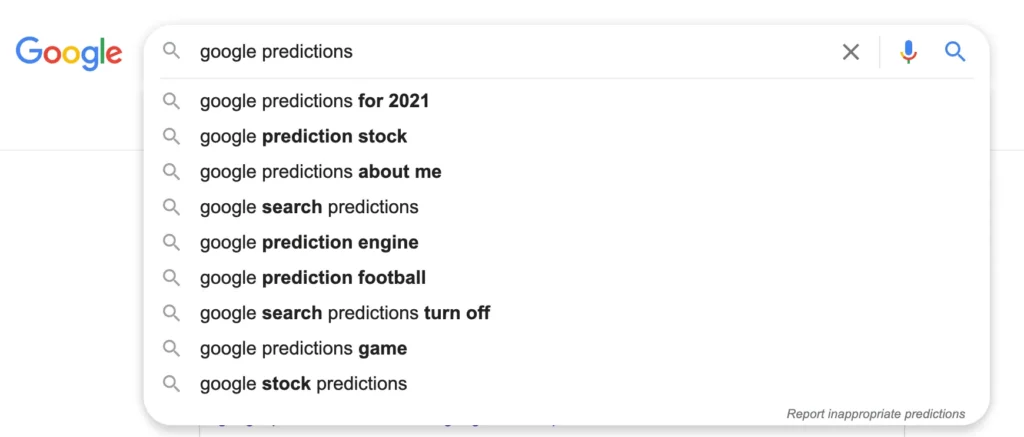Click the Google logo
The height and width of the screenshot is (437, 1024).
pyautogui.click(x=69, y=54)
